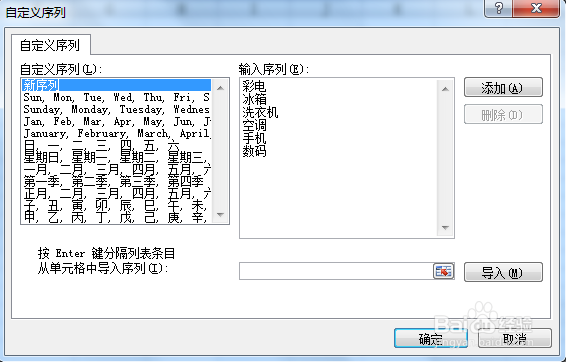
Task: Click the help question mark button
Action: [x=498, y=8]
